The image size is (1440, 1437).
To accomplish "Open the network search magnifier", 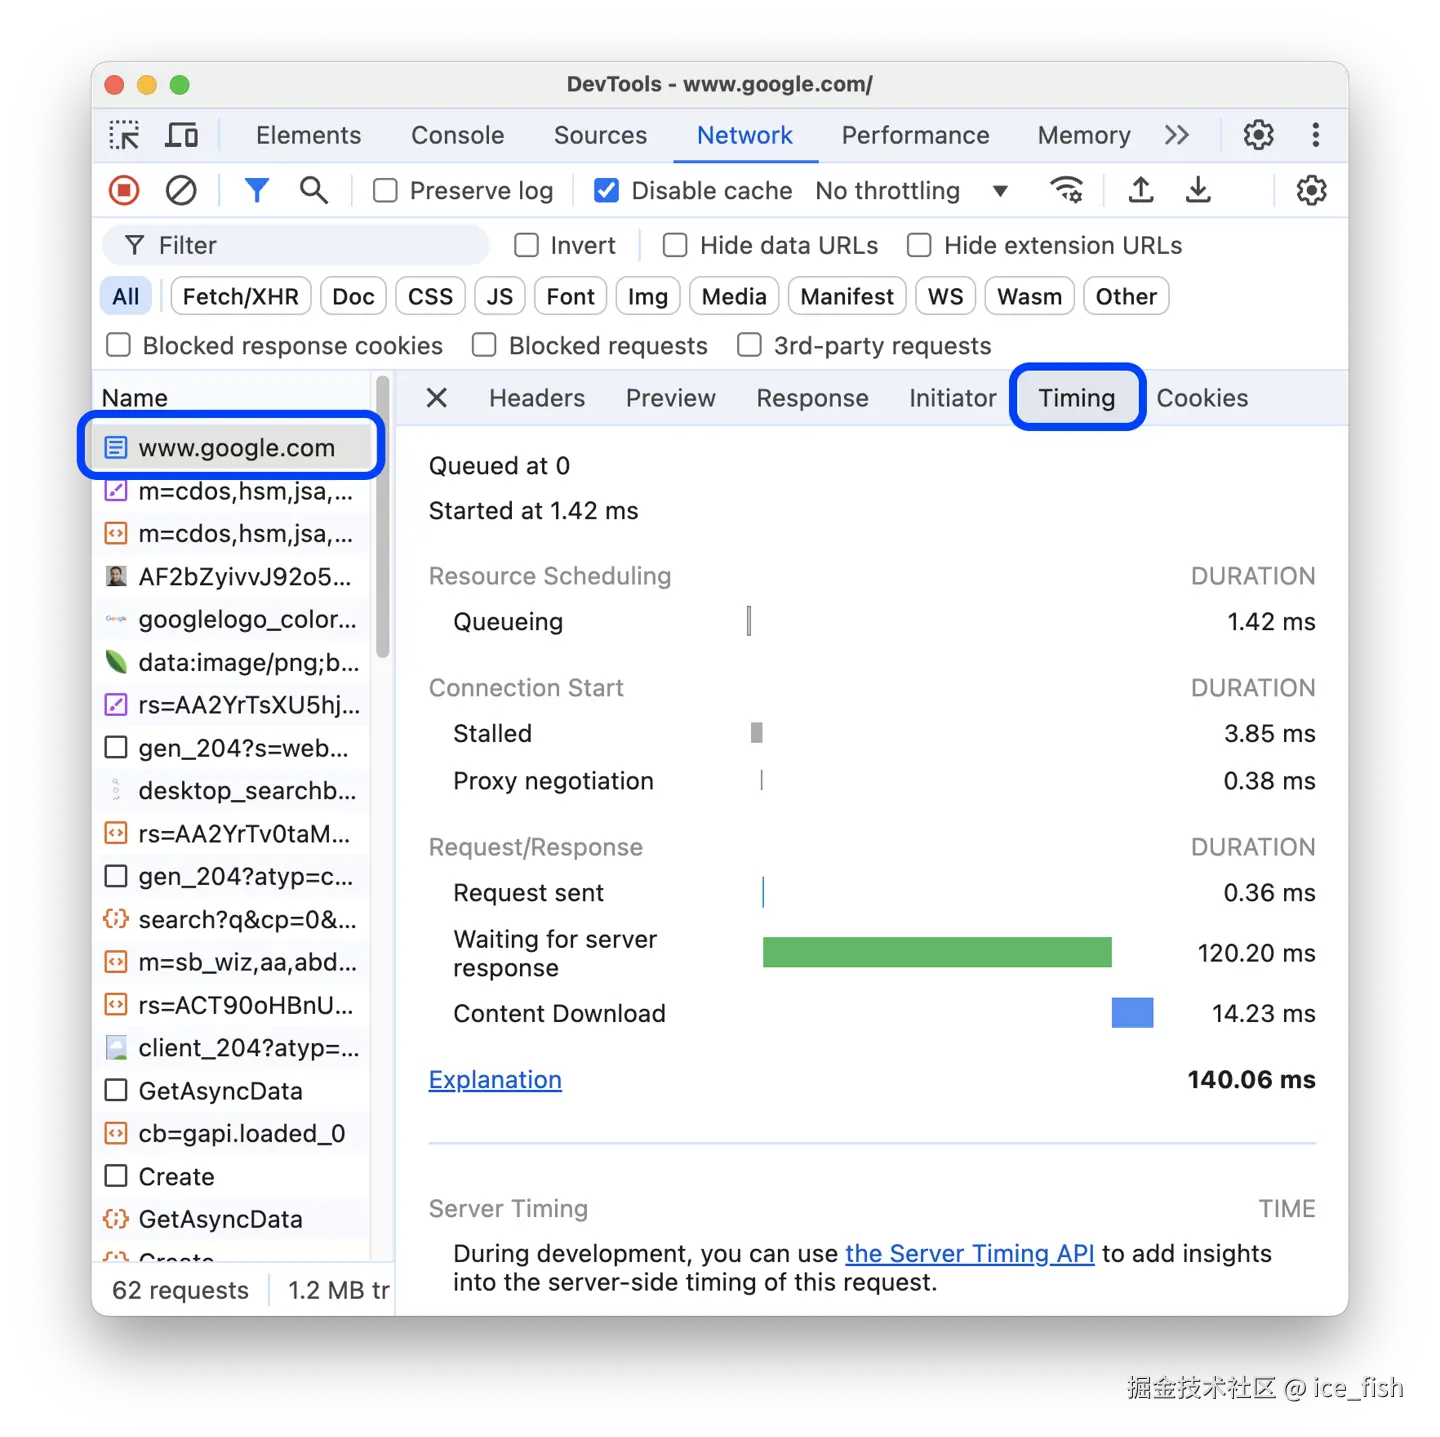I will pyautogui.click(x=314, y=190).
